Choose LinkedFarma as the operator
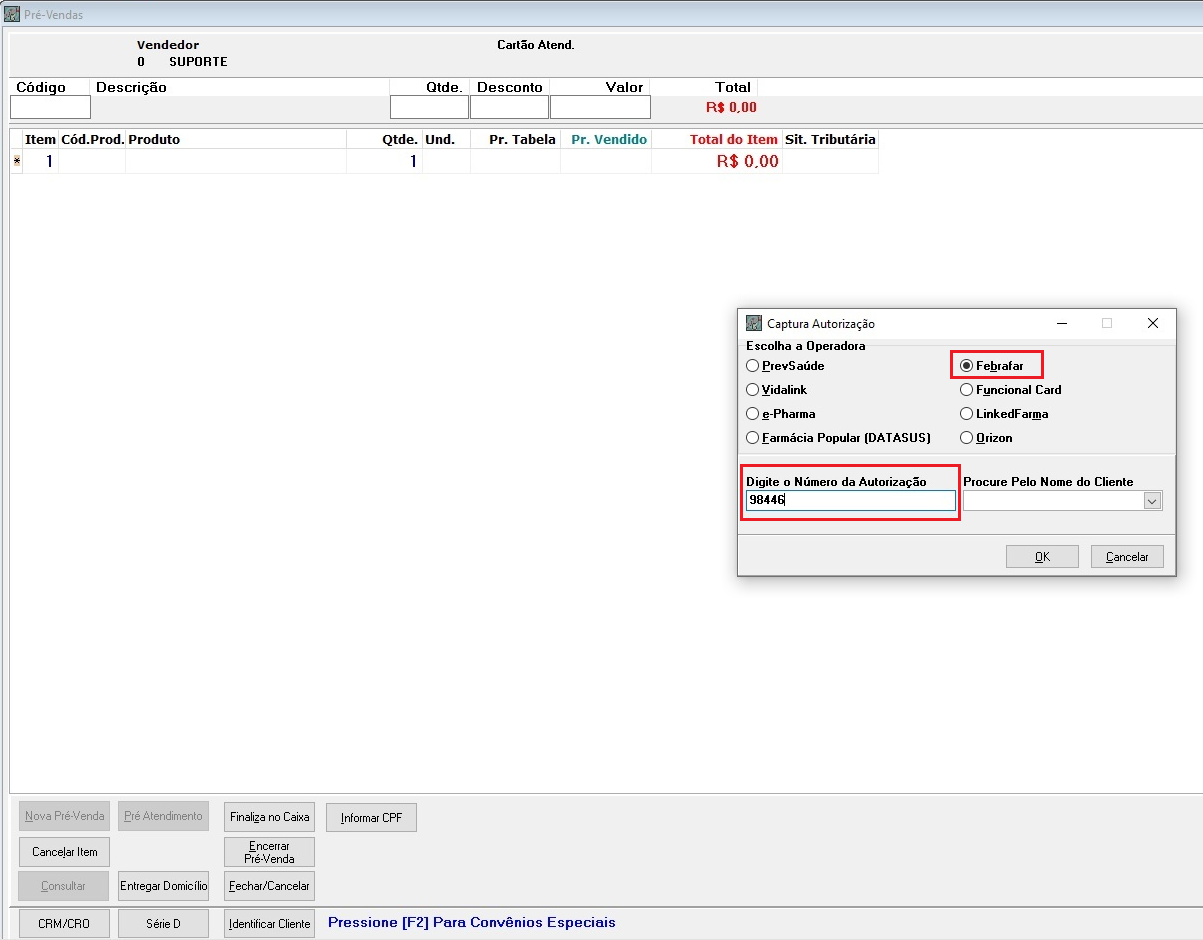Image resolution: width=1203 pixels, height=940 pixels. [x=967, y=414]
